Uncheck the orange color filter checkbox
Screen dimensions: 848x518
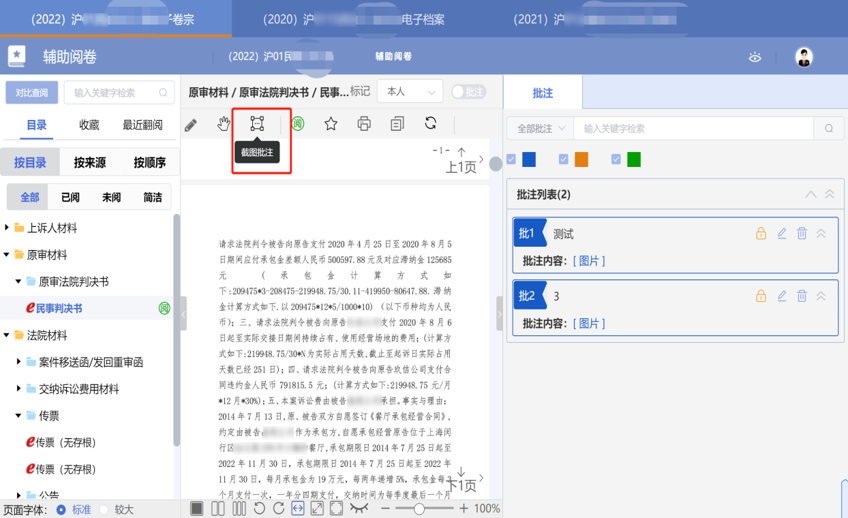coord(563,159)
